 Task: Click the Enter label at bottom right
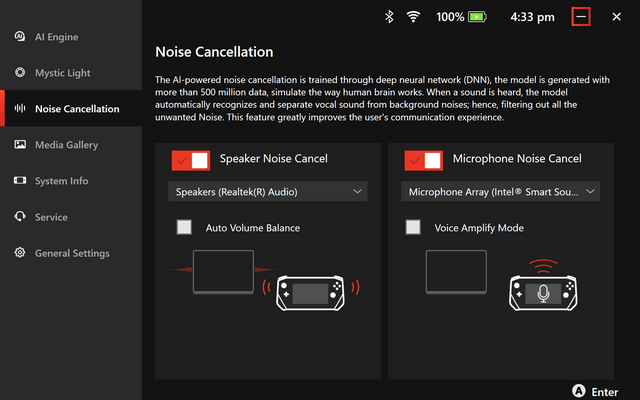[605, 392]
